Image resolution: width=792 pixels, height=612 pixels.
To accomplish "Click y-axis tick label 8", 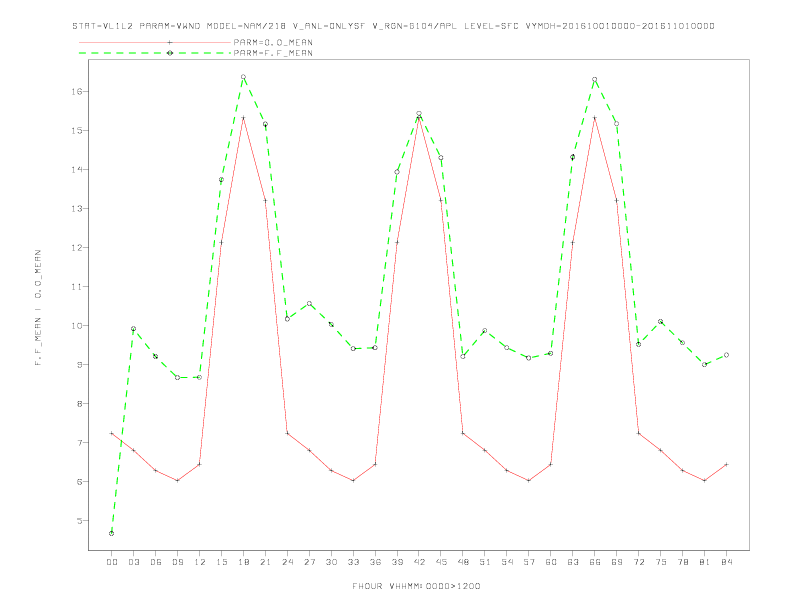I will pos(80,403).
